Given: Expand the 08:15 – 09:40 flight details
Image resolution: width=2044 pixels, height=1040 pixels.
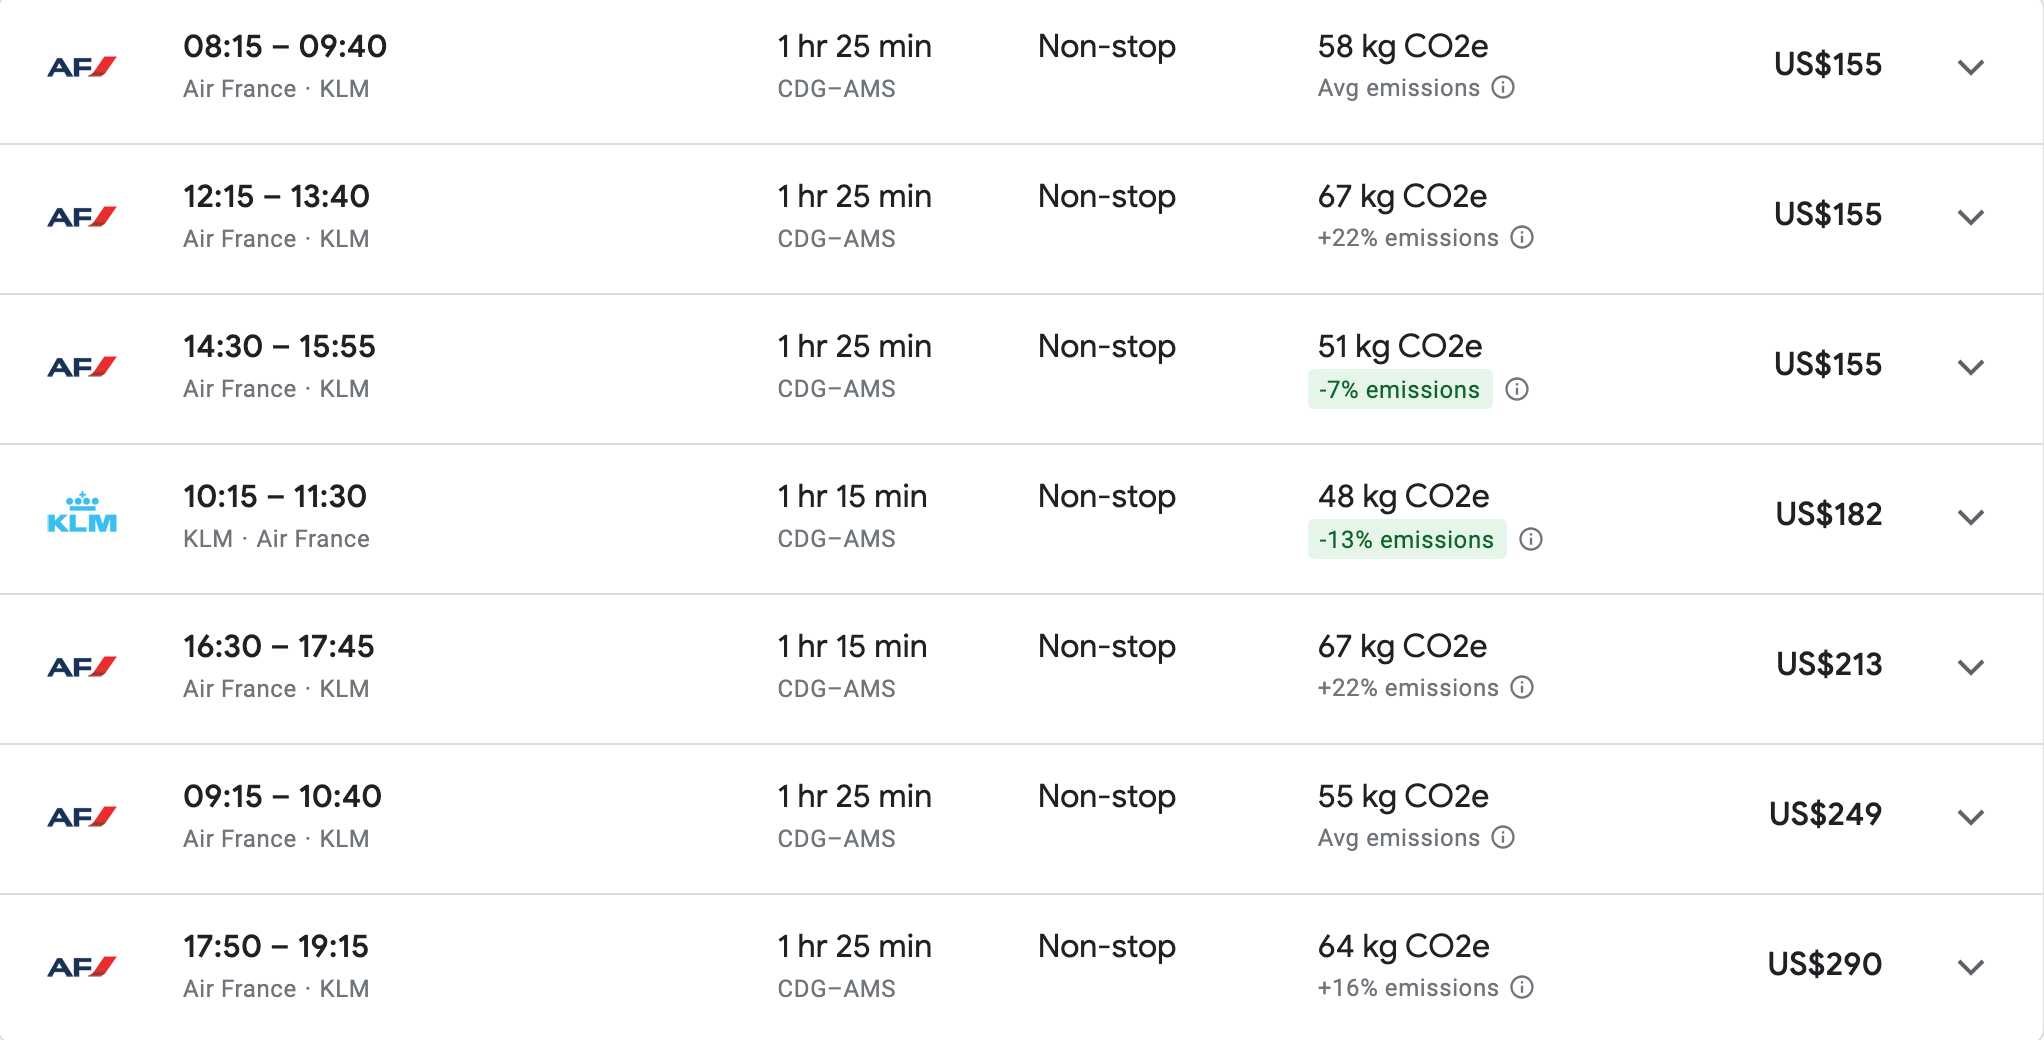Looking at the screenshot, I should pos(1970,68).
